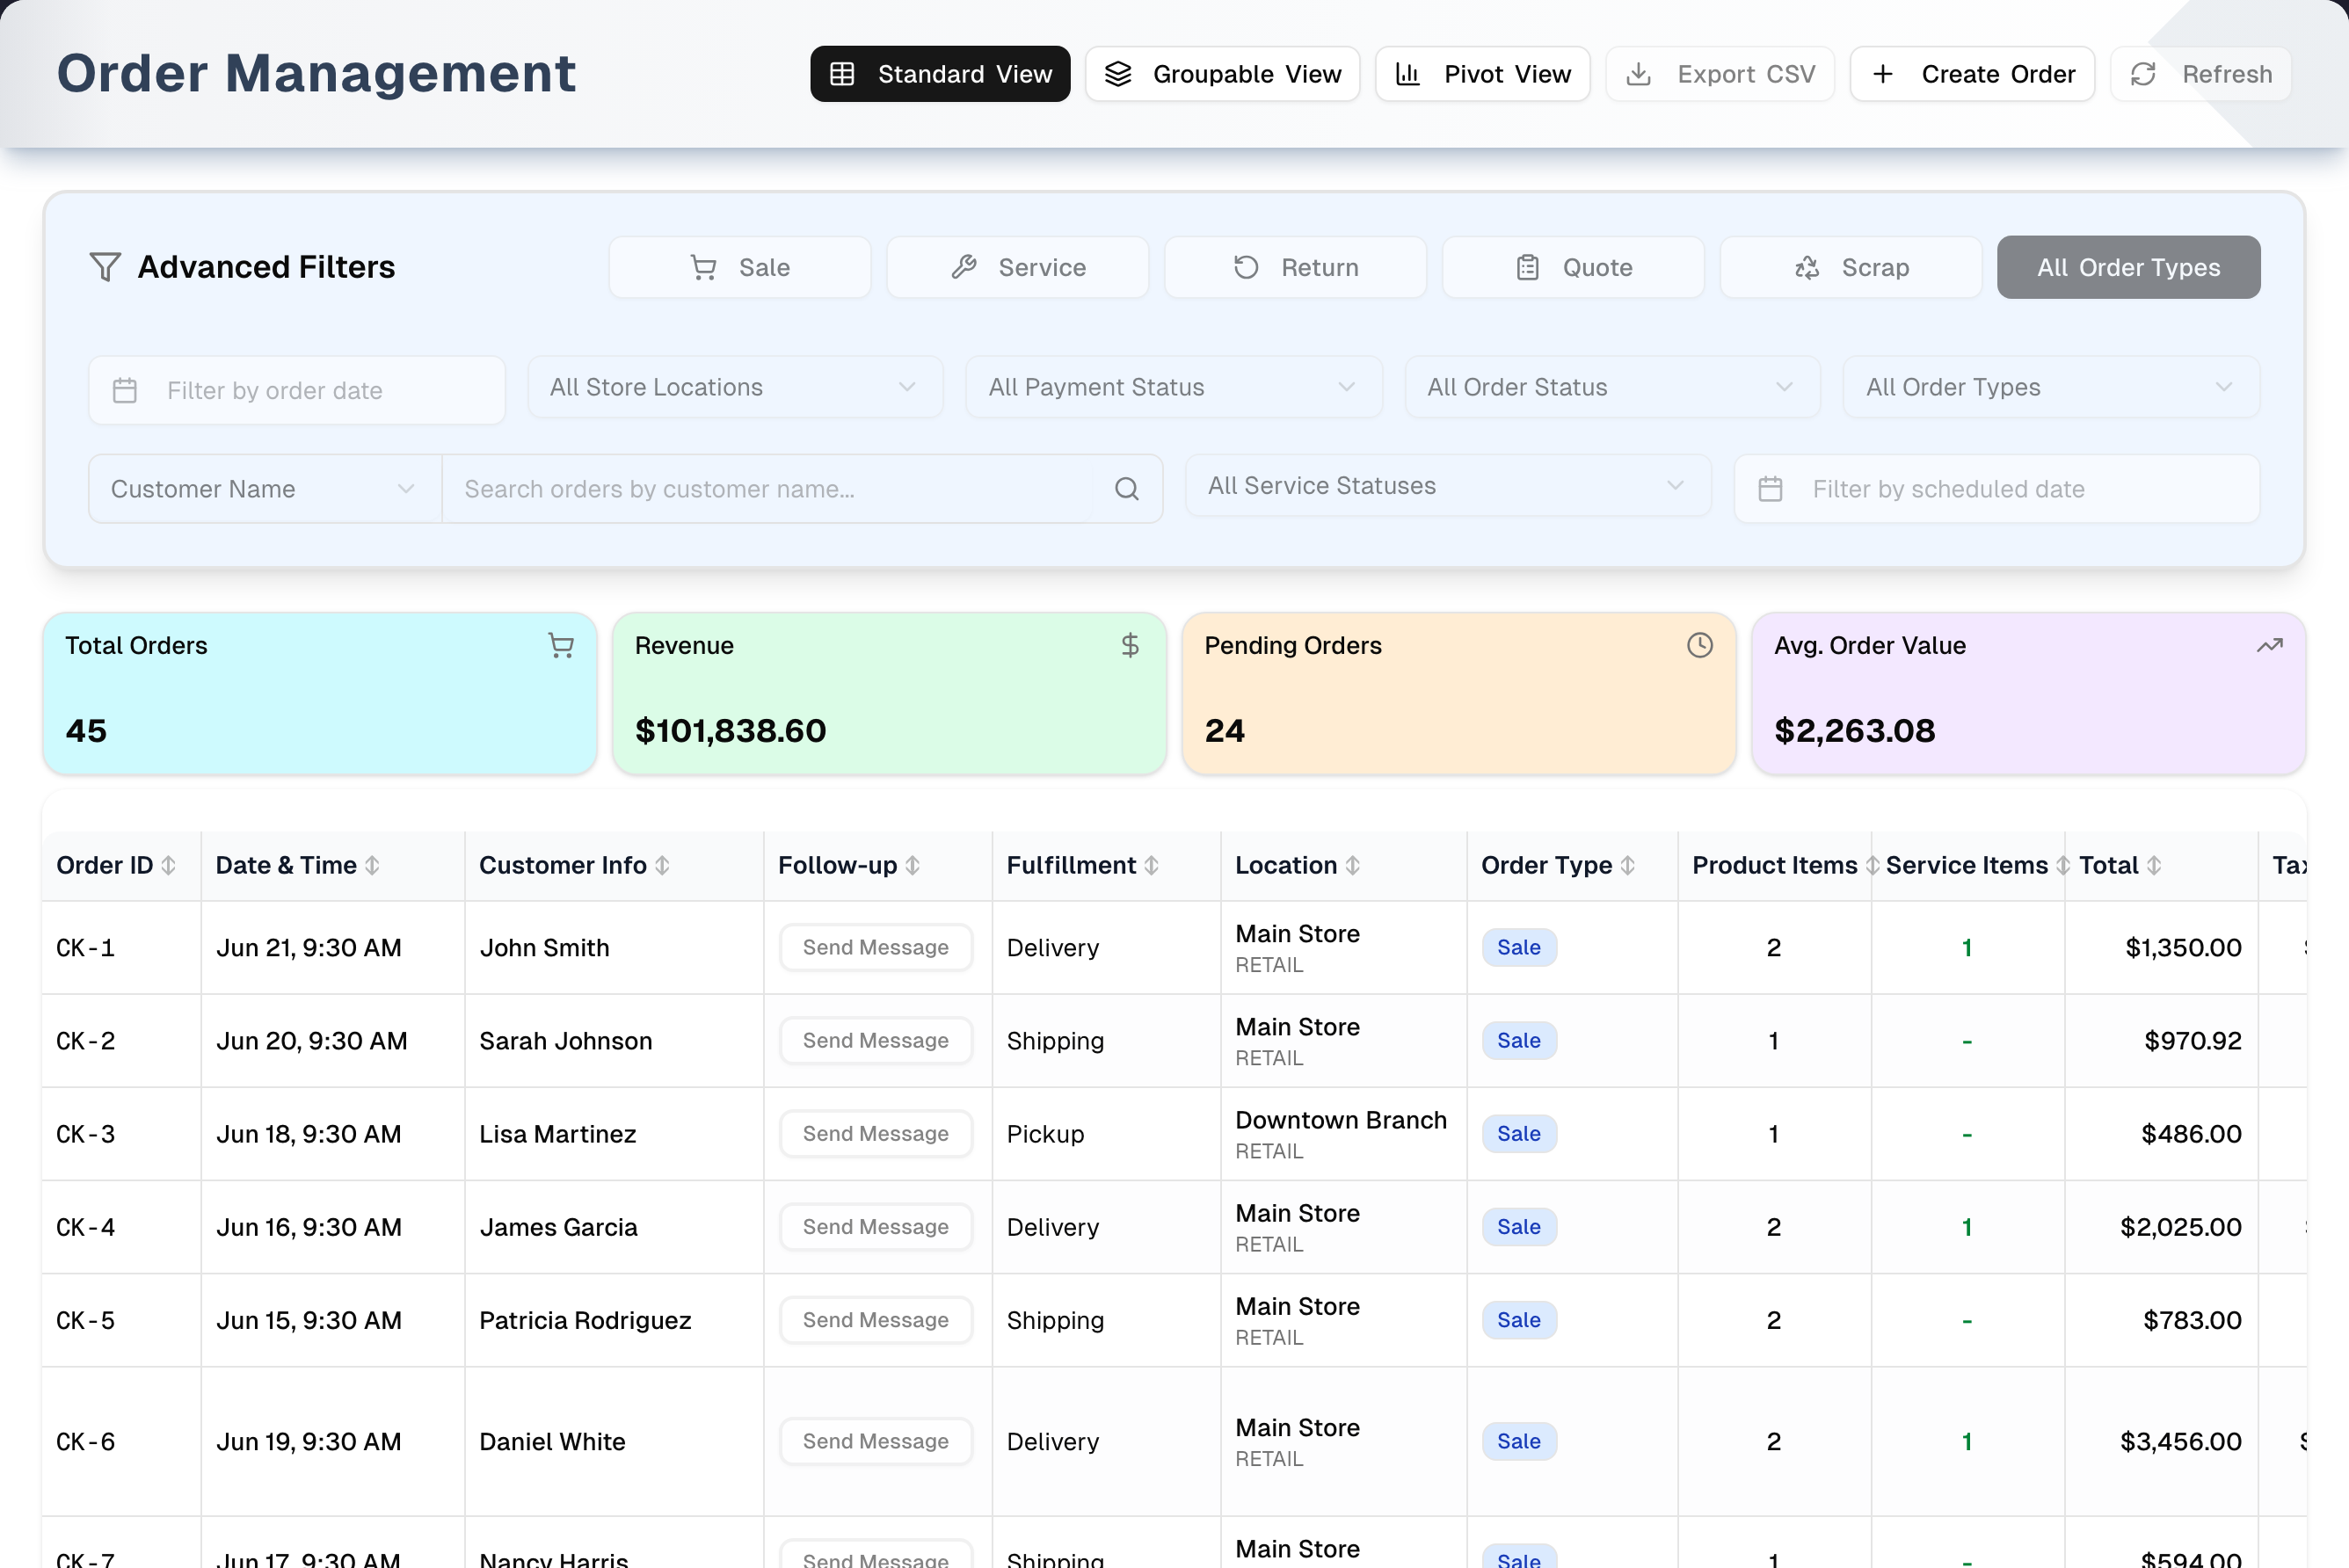Filter orders by Sale type
This screenshot has width=2349, height=1568.
click(x=740, y=267)
